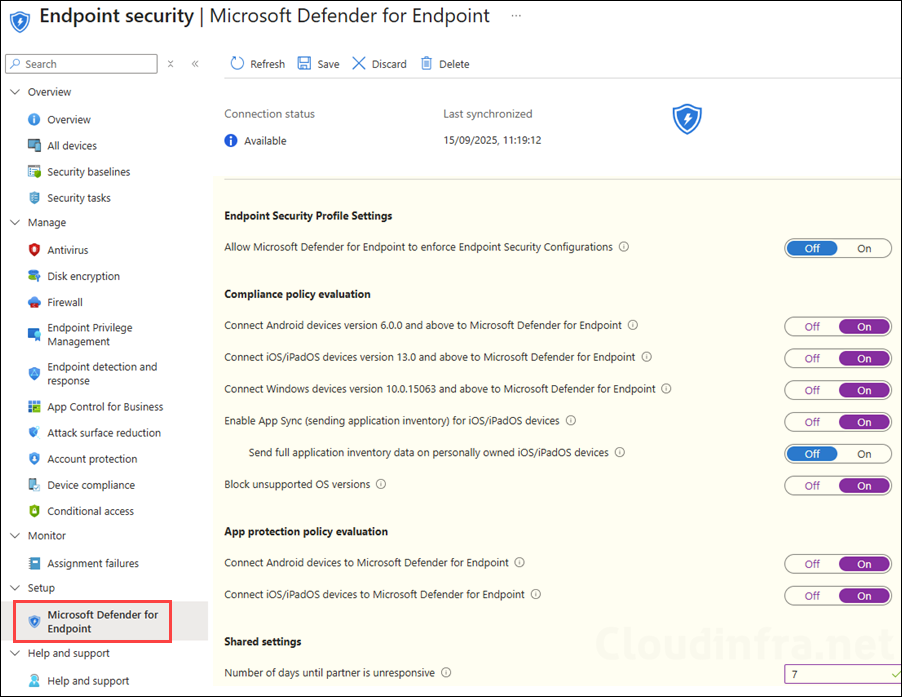
Task: Click the Firewall icon
Action: 35,302
